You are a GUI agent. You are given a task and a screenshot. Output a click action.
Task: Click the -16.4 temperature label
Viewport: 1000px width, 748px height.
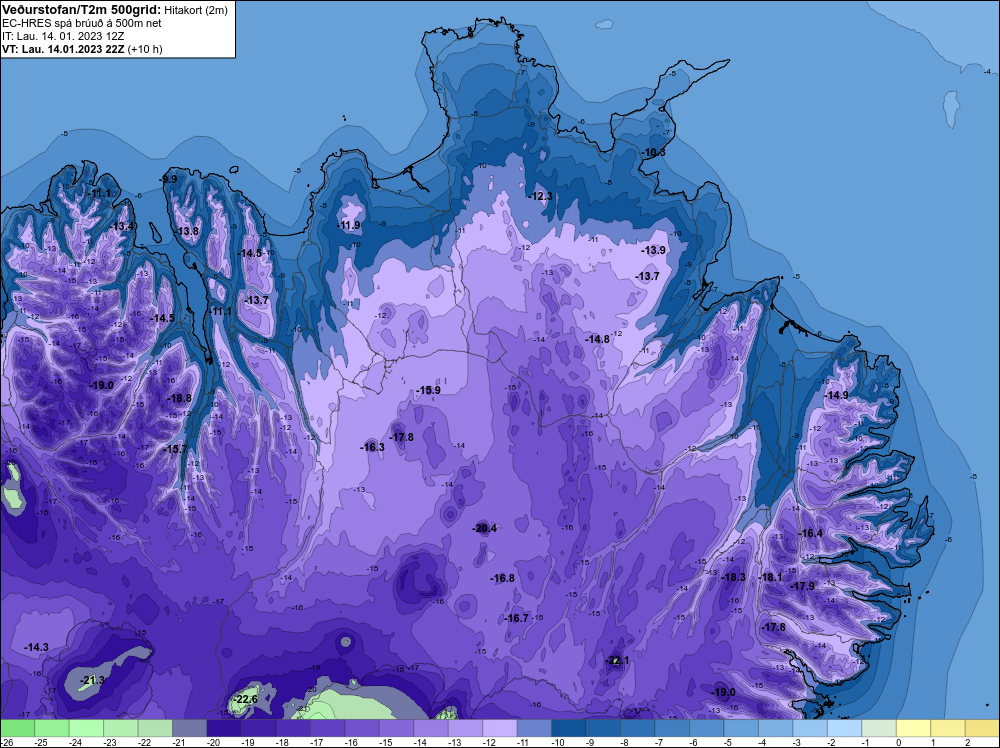coord(811,533)
